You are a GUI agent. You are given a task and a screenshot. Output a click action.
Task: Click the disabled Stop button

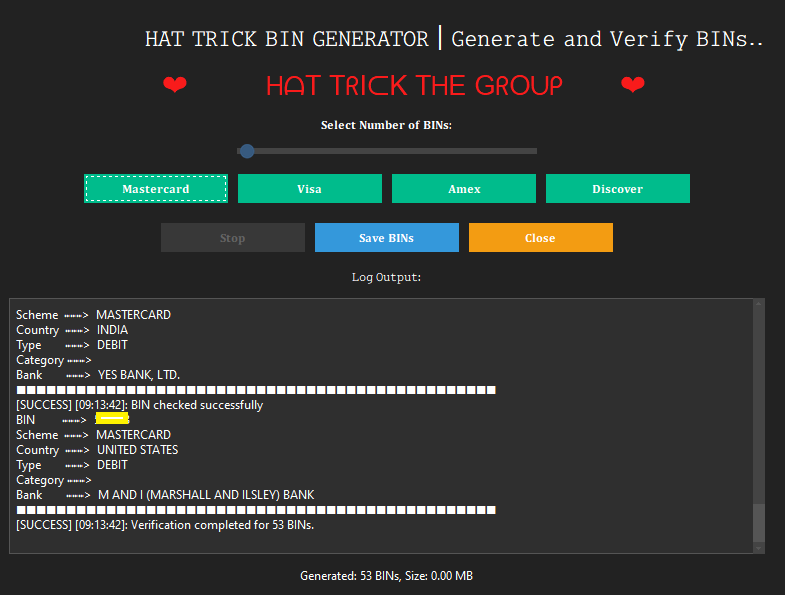[233, 238]
